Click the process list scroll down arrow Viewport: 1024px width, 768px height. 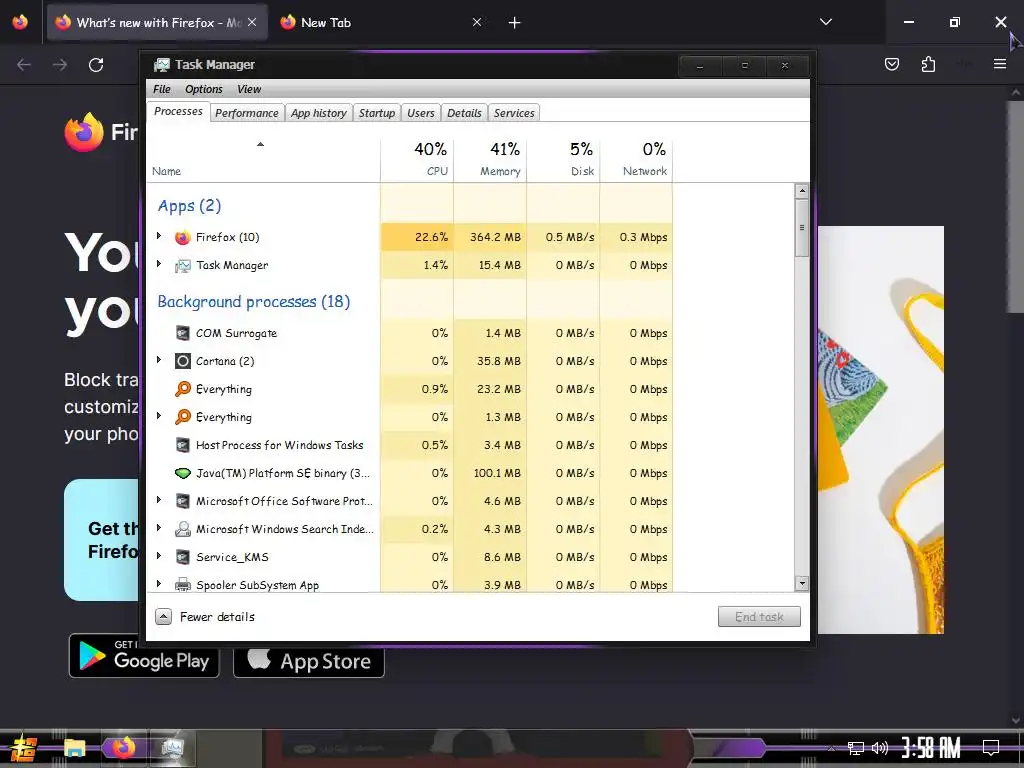(802, 583)
